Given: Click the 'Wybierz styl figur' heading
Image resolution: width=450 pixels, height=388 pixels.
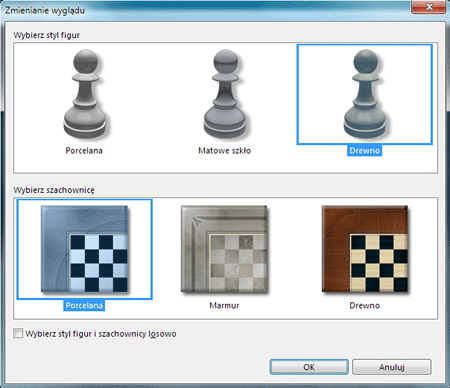Looking at the screenshot, I should click(x=47, y=35).
